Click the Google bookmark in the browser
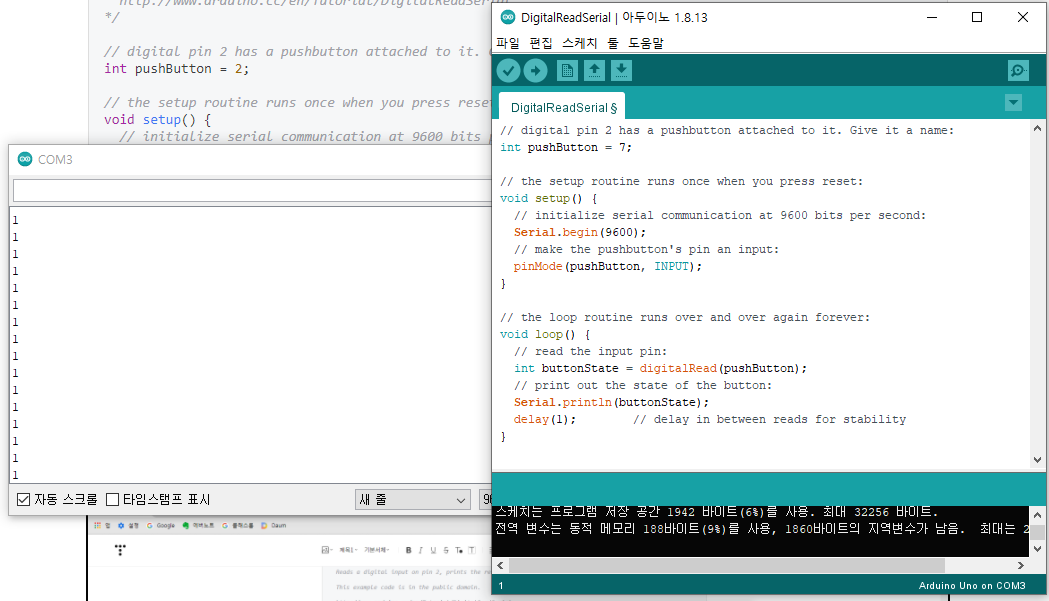This screenshot has height=601, width=1049. point(161,525)
